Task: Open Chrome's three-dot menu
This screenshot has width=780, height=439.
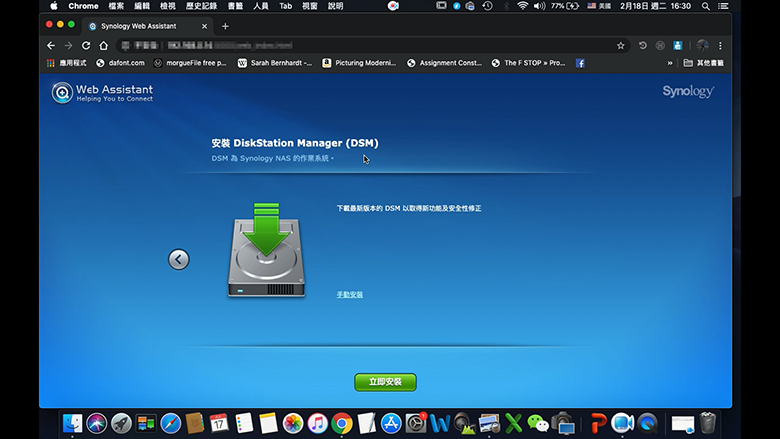Action: (x=720, y=46)
